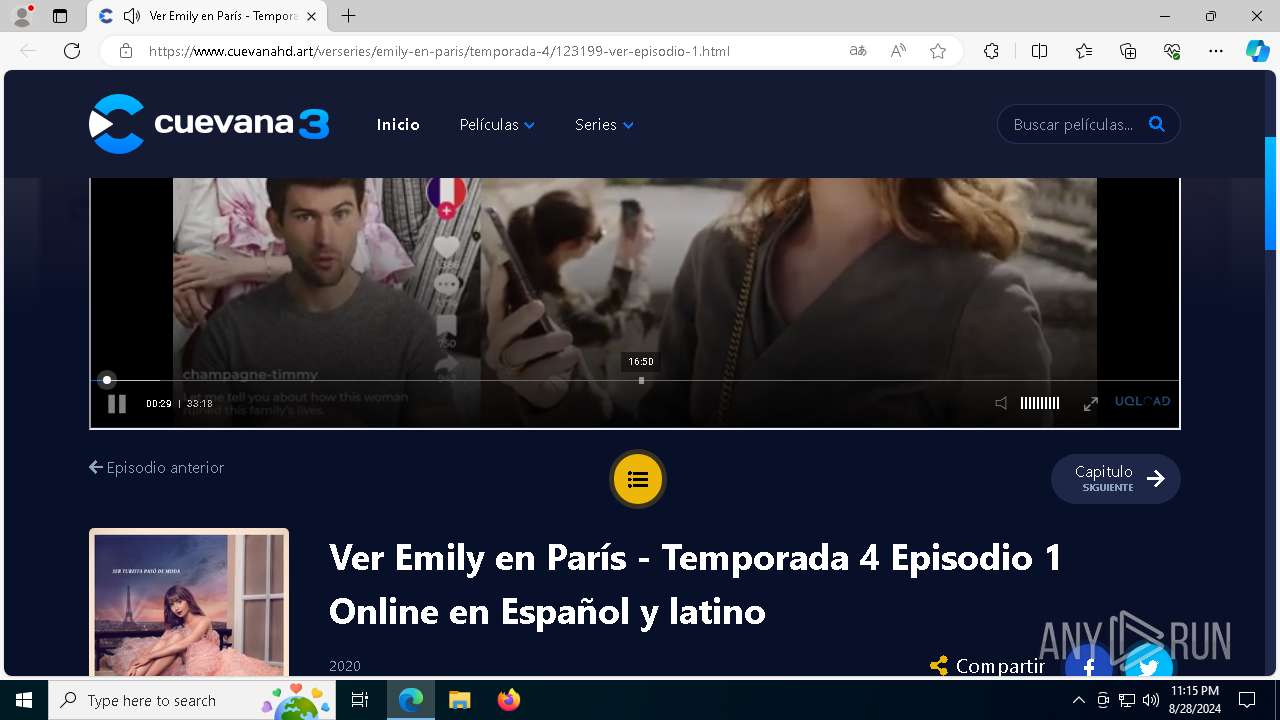Click the browser Back button
The height and width of the screenshot is (720, 1280).
pyautogui.click(x=28, y=51)
